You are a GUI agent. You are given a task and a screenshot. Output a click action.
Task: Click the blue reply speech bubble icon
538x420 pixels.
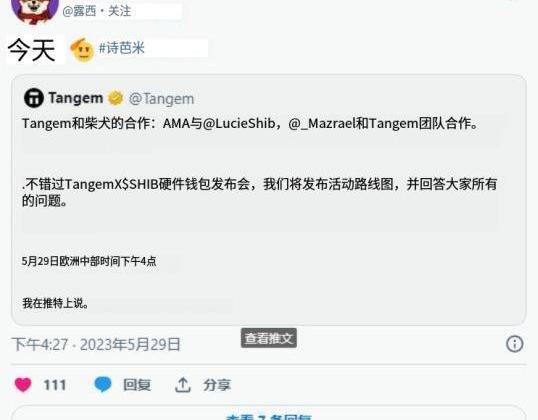click(103, 384)
